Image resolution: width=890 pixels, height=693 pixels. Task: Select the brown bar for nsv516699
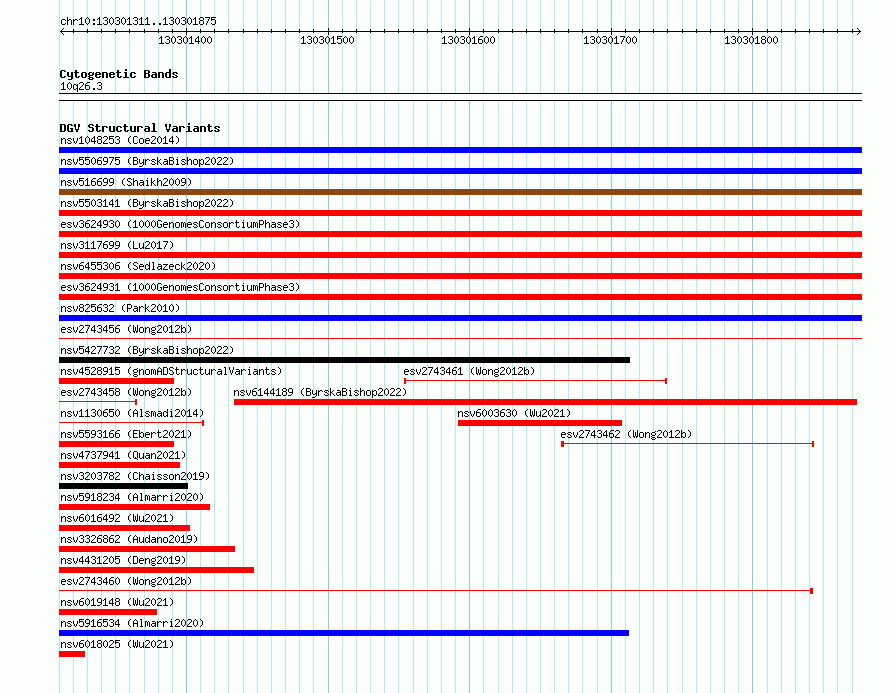tap(460, 192)
